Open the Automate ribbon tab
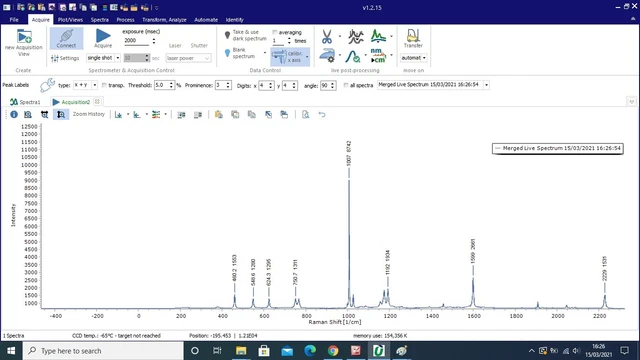 point(206,20)
